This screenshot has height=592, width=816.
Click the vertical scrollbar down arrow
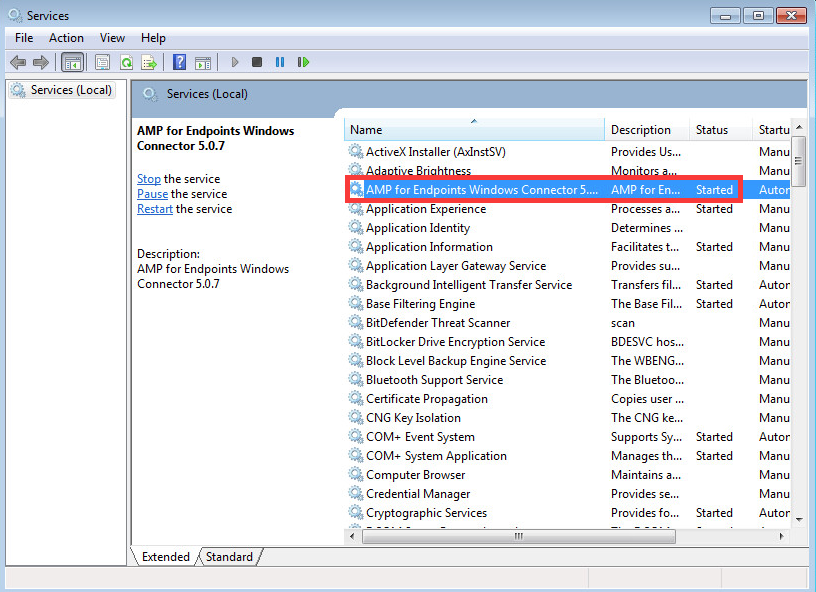(x=799, y=520)
